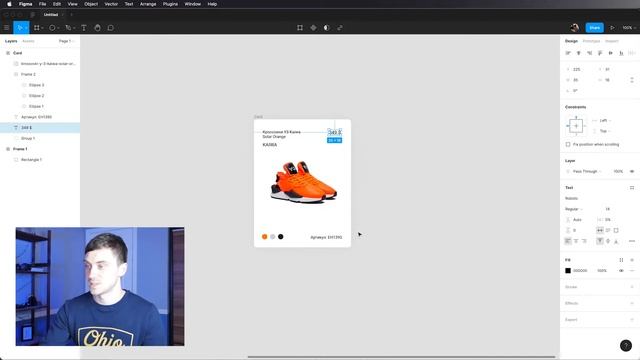Open shape tool options dropdown arrow

58,28
